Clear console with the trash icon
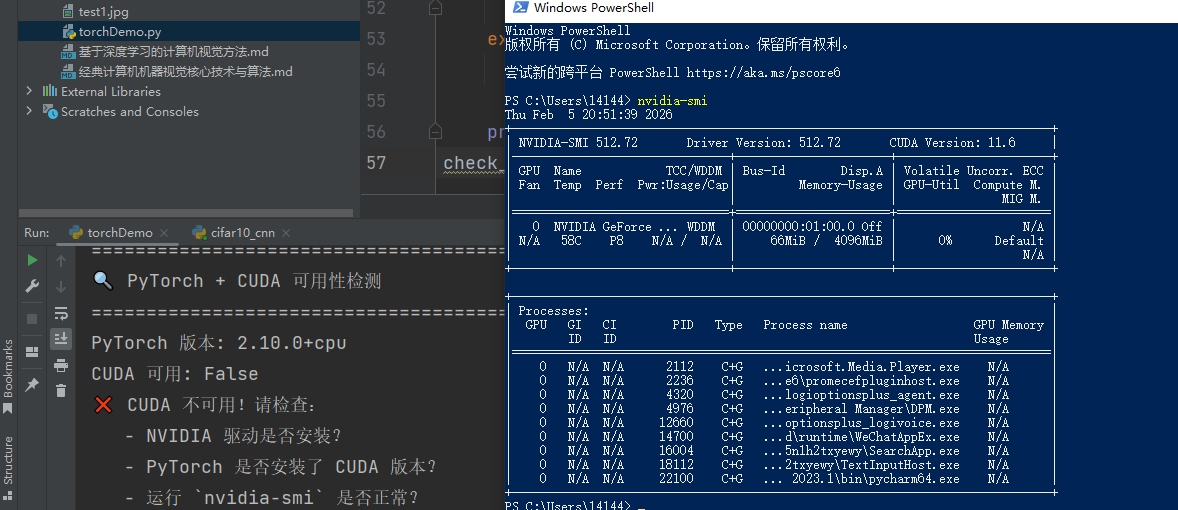 [x=61, y=391]
